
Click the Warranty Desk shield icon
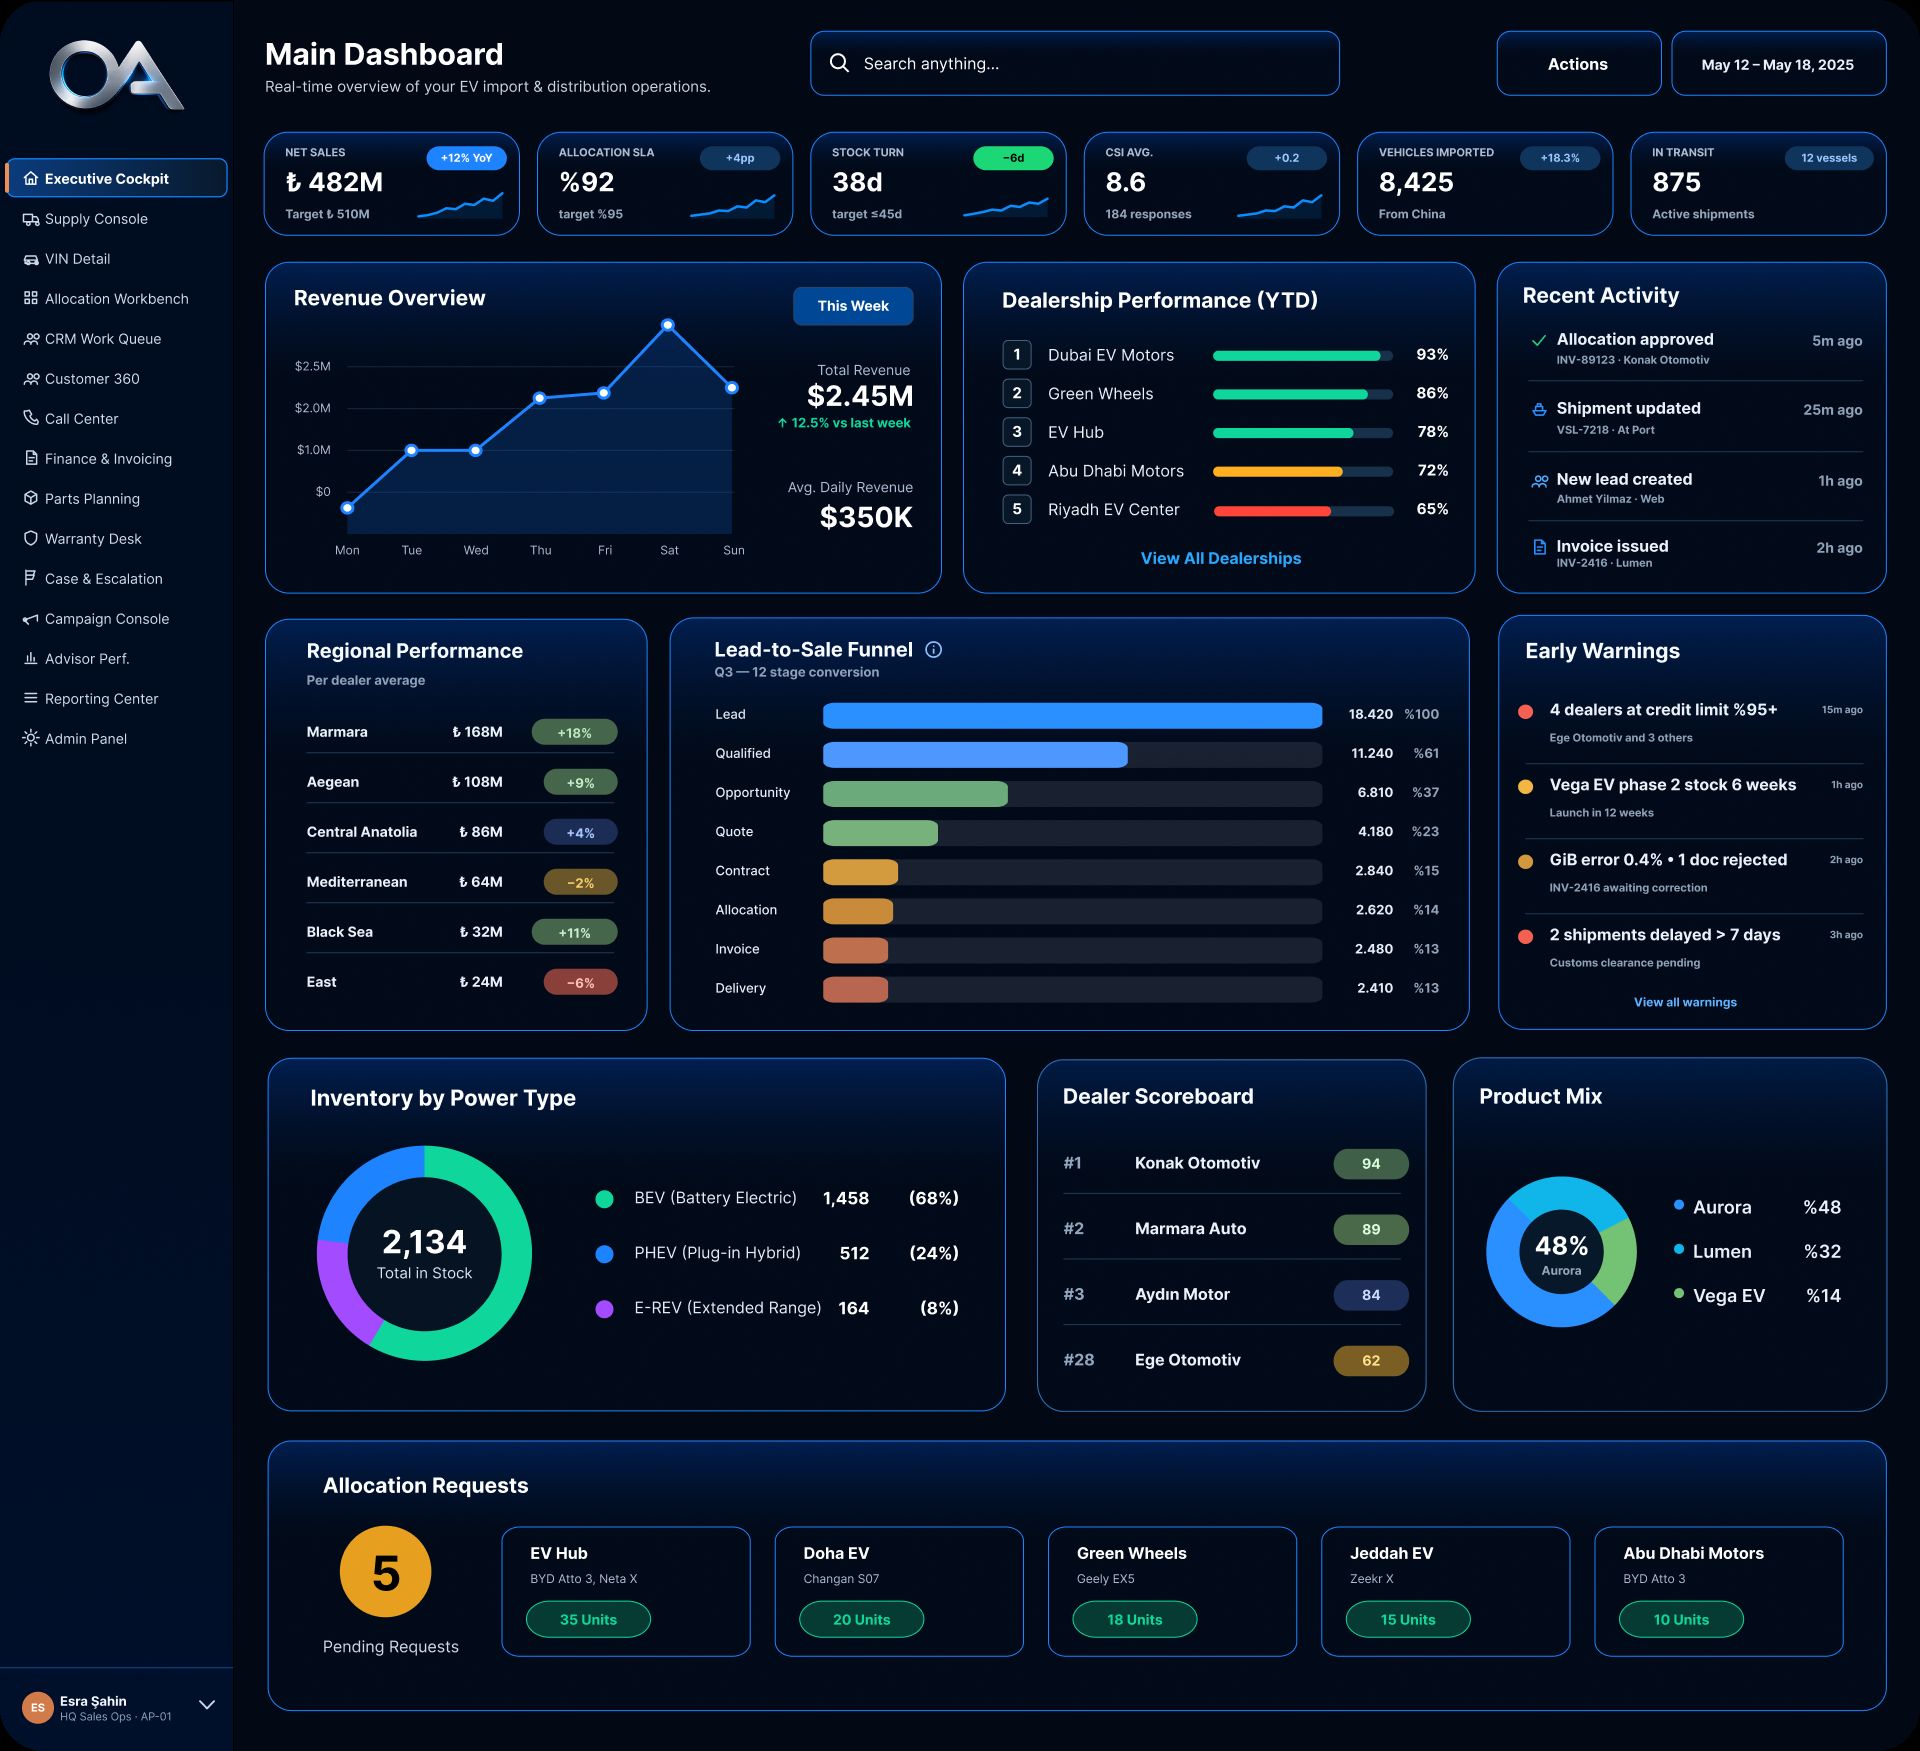[31, 538]
